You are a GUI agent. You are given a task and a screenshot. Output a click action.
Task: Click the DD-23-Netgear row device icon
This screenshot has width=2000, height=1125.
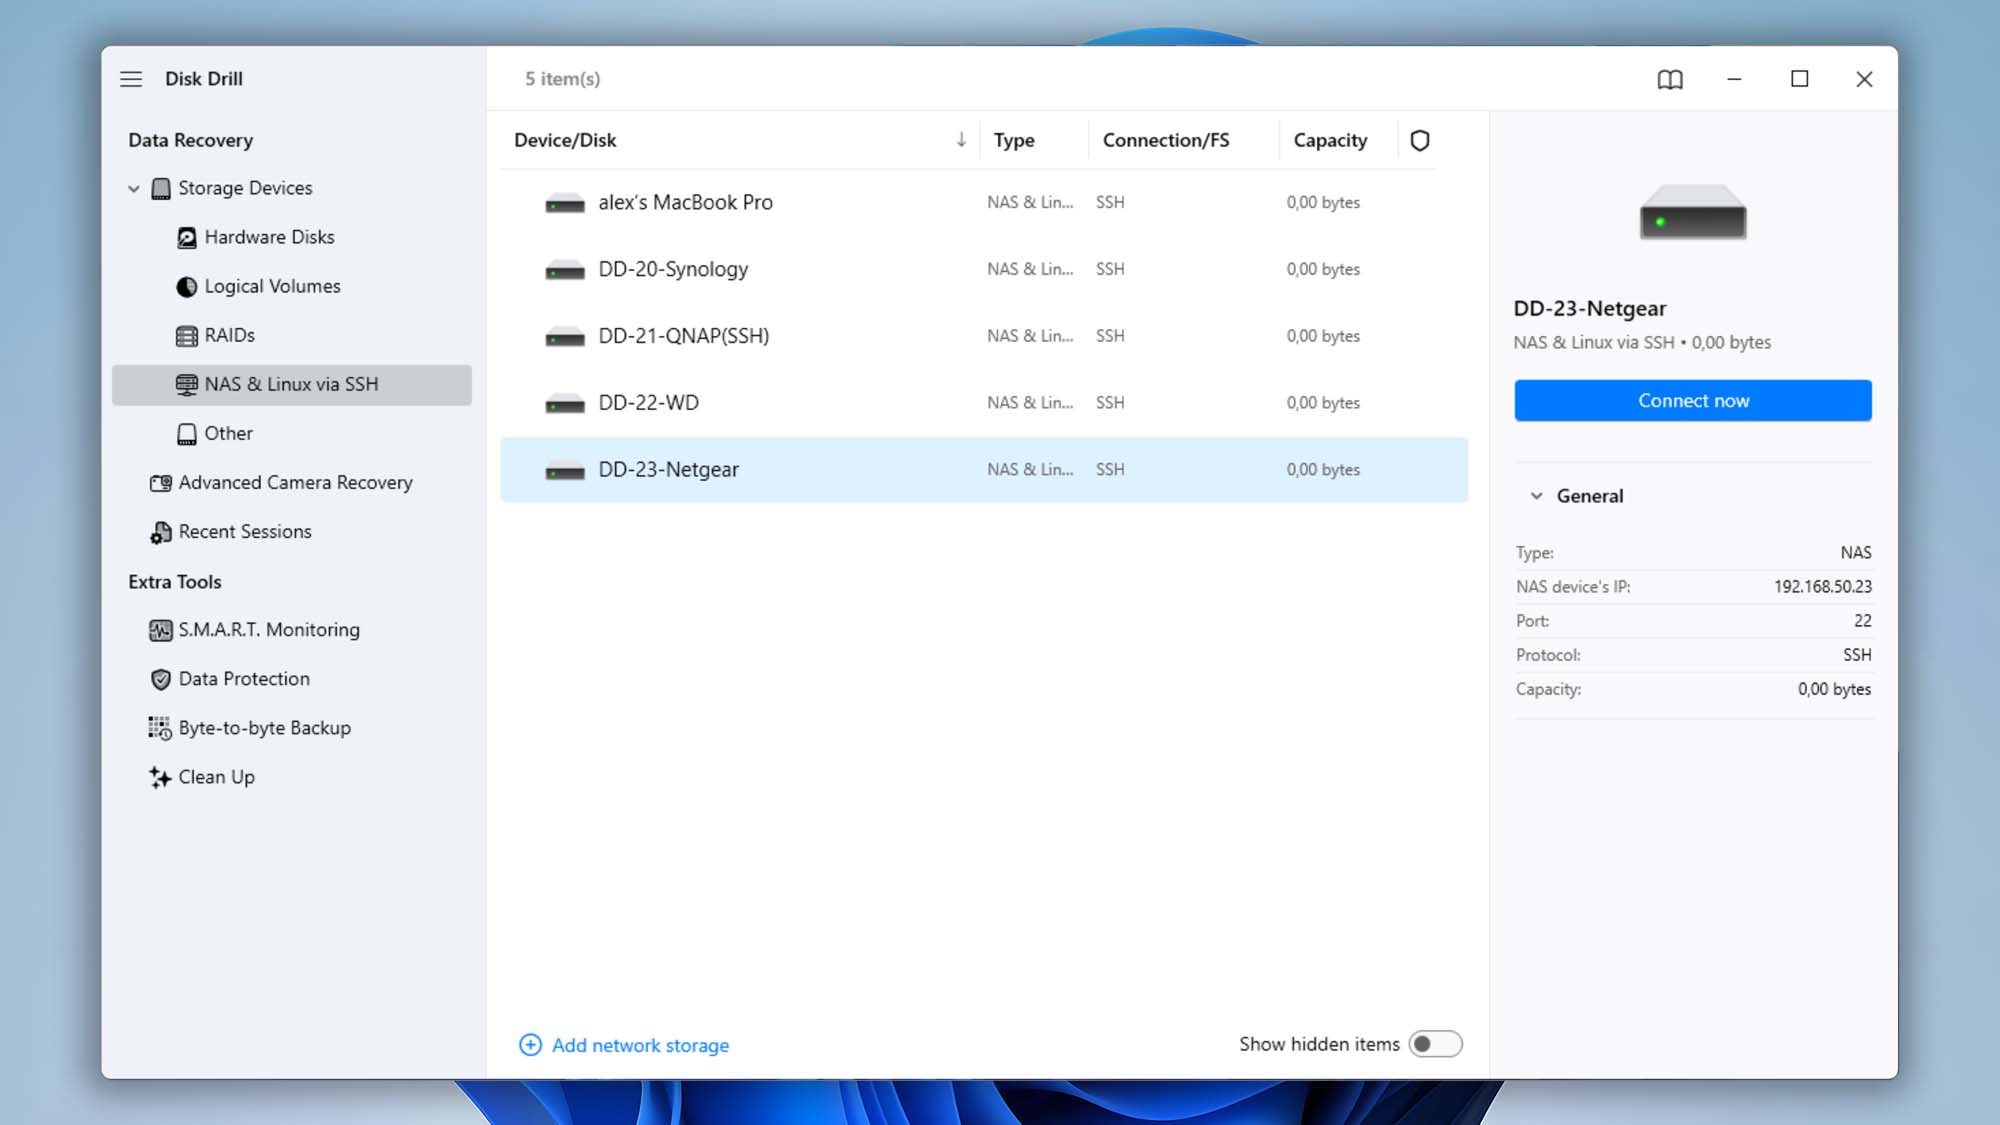[x=565, y=471]
